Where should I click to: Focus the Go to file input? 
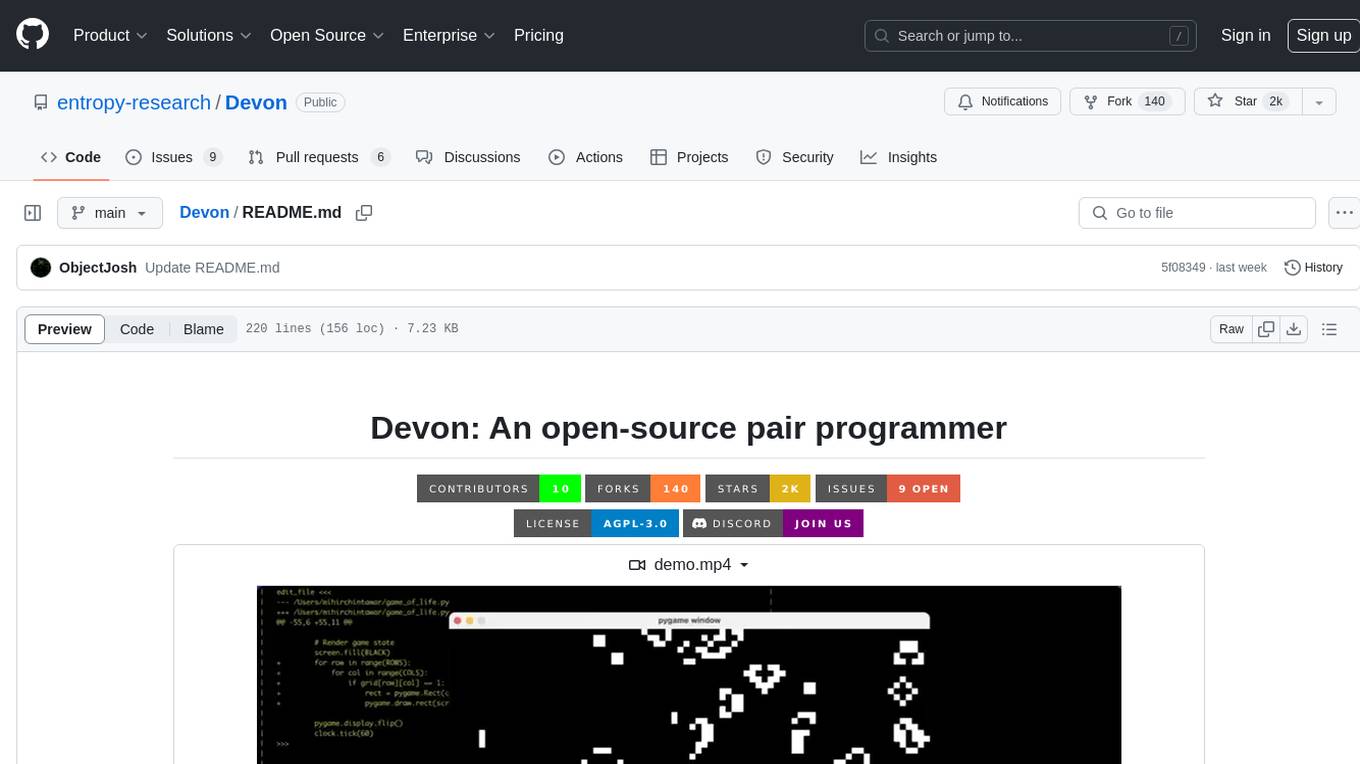[1197, 213]
